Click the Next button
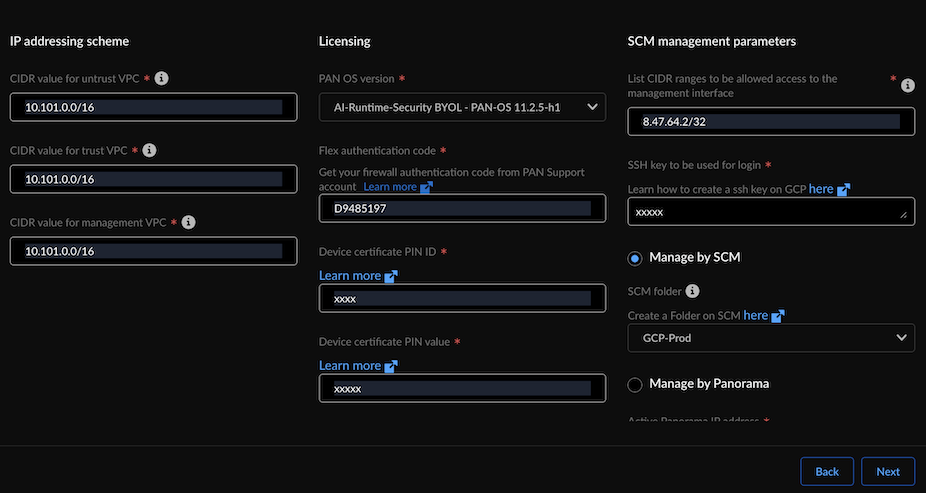This screenshot has height=493, width=926. coord(888,471)
